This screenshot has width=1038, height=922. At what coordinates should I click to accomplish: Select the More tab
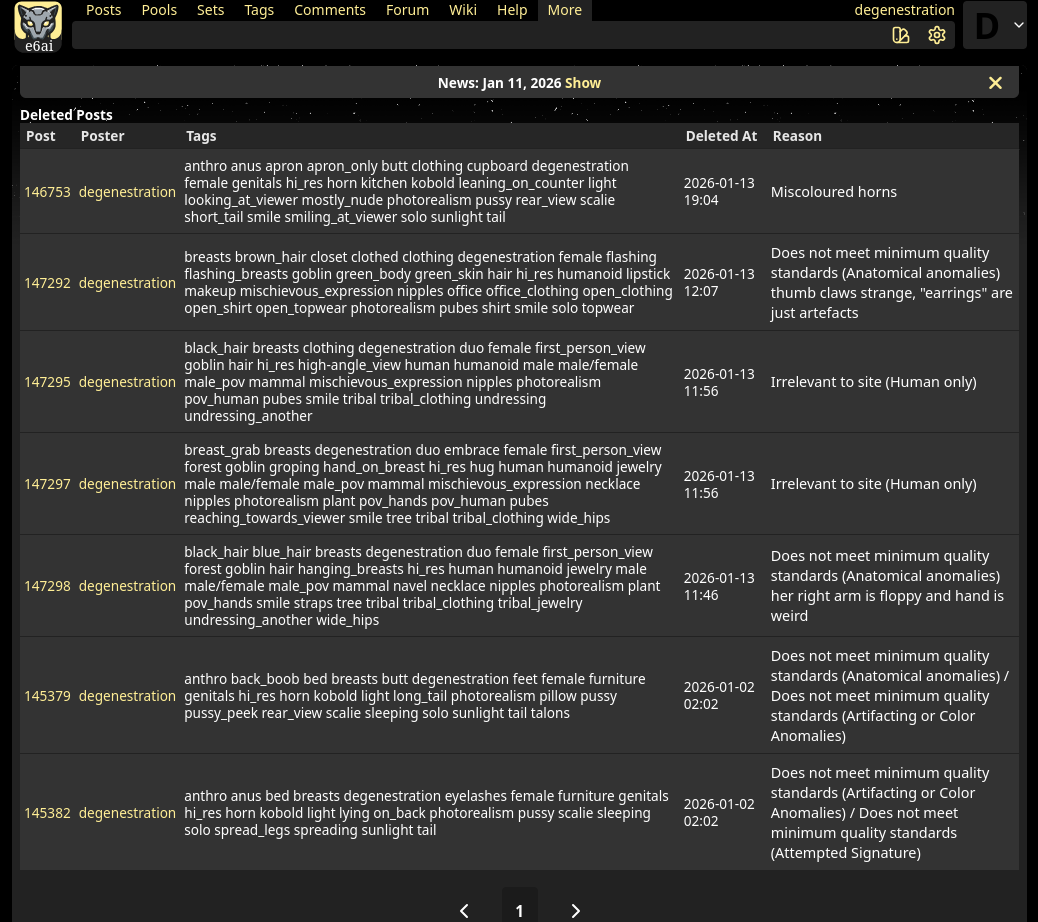pyautogui.click(x=565, y=10)
